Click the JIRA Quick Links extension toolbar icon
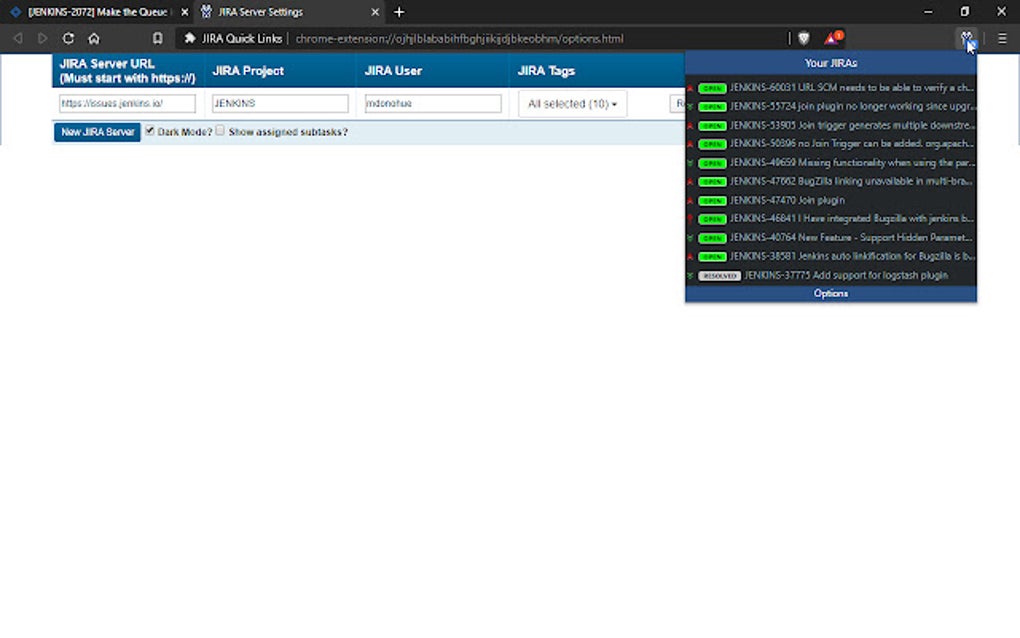The image size is (1020, 638). [966, 38]
